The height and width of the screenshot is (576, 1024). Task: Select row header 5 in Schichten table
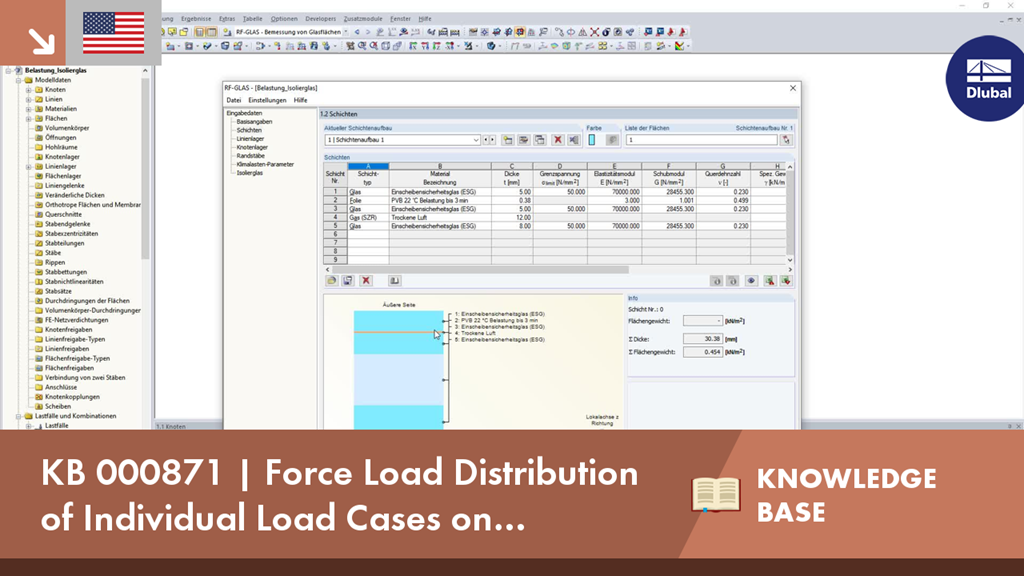(x=336, y=226)
